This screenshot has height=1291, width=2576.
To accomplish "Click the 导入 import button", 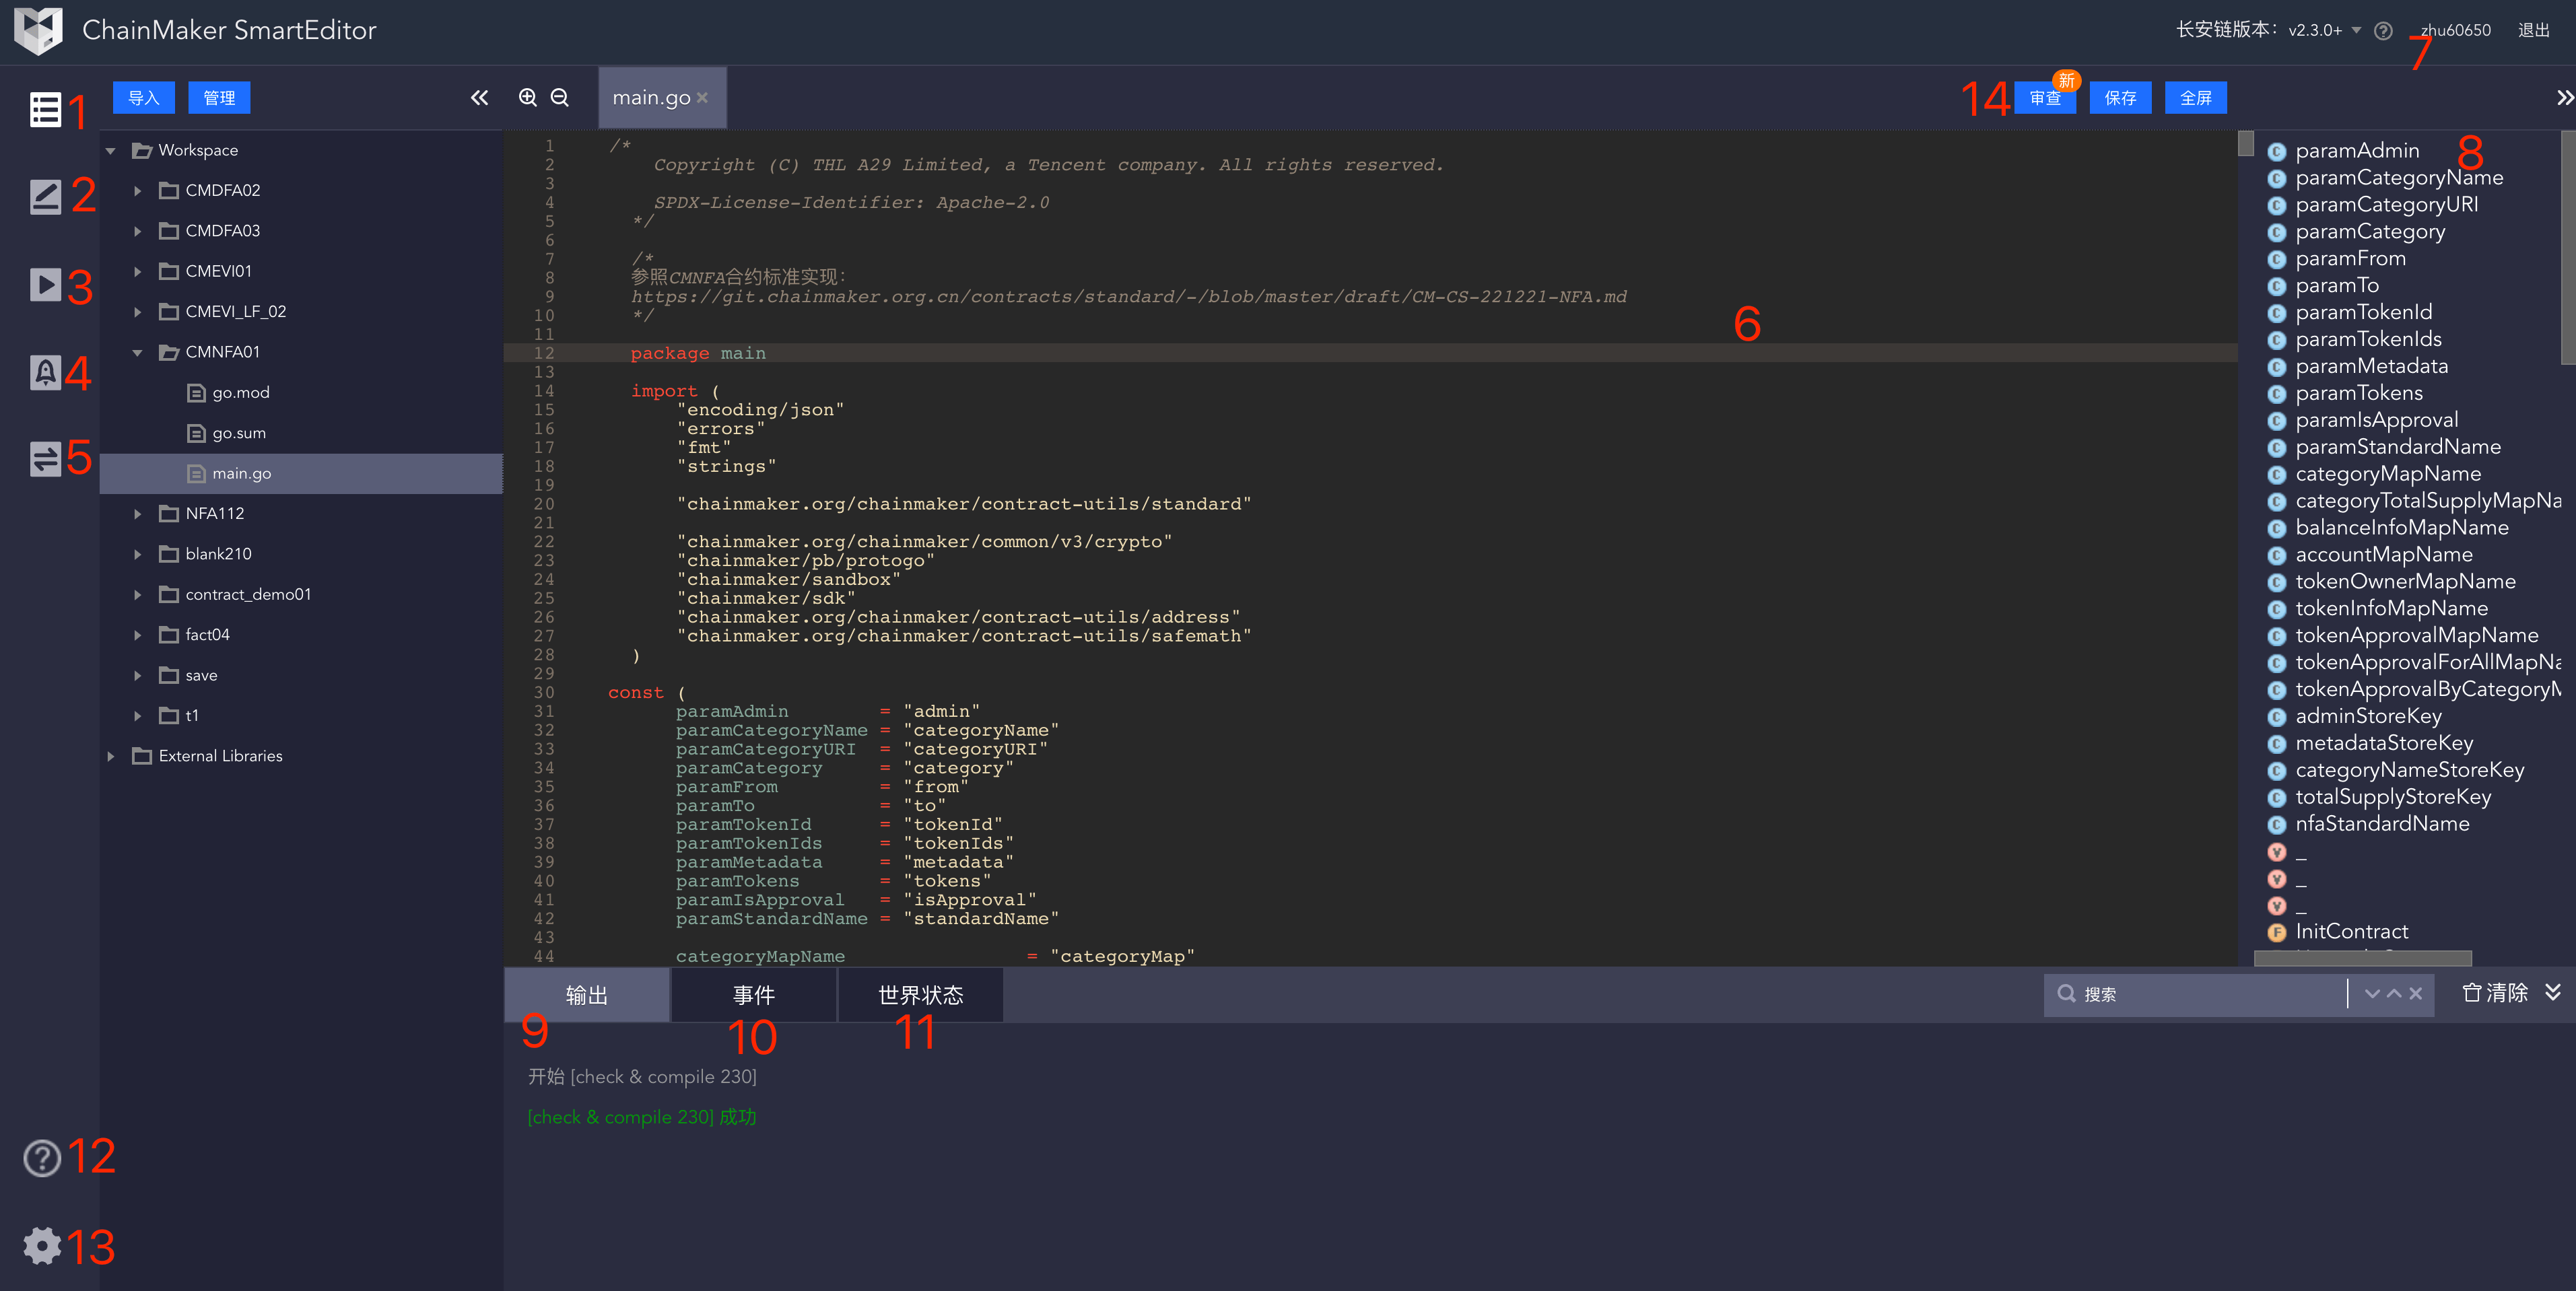I will [143, 98].
